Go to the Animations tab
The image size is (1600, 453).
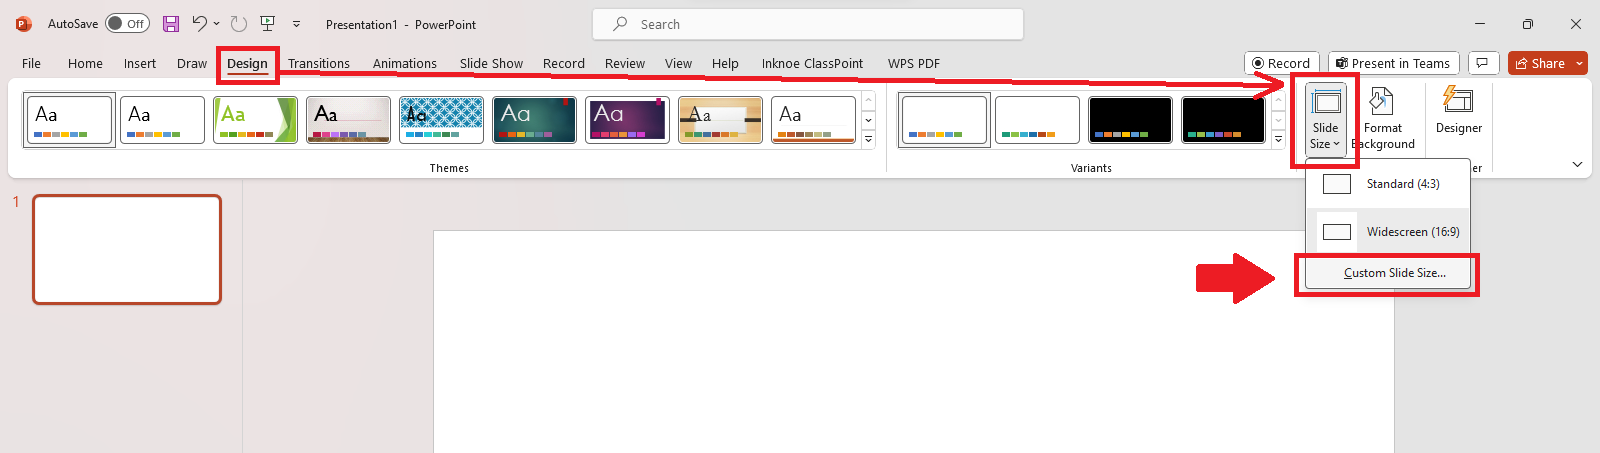point(405,63)
